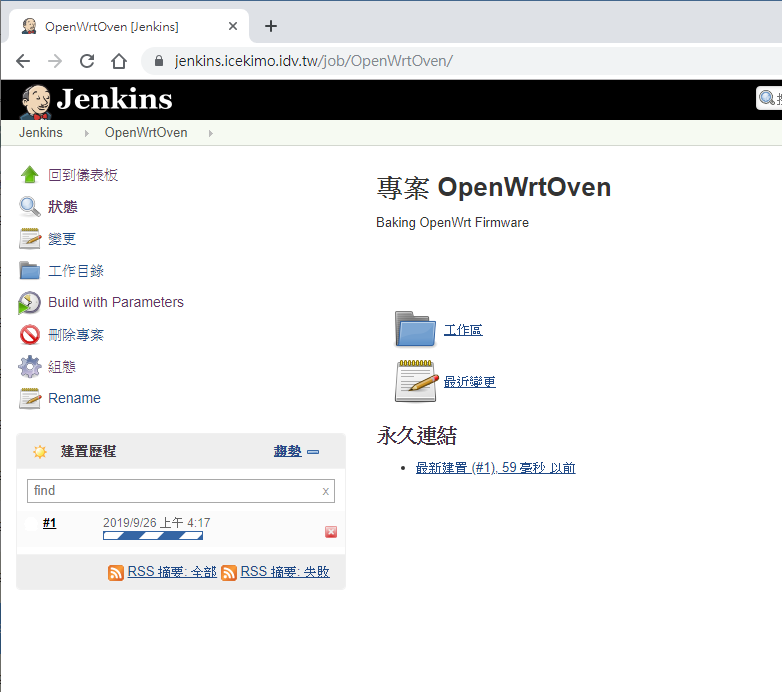Click description Baking OpenWrt Firmware
Image resolution: width=782 pixels, height=692 pixels.
coord(452,222)
